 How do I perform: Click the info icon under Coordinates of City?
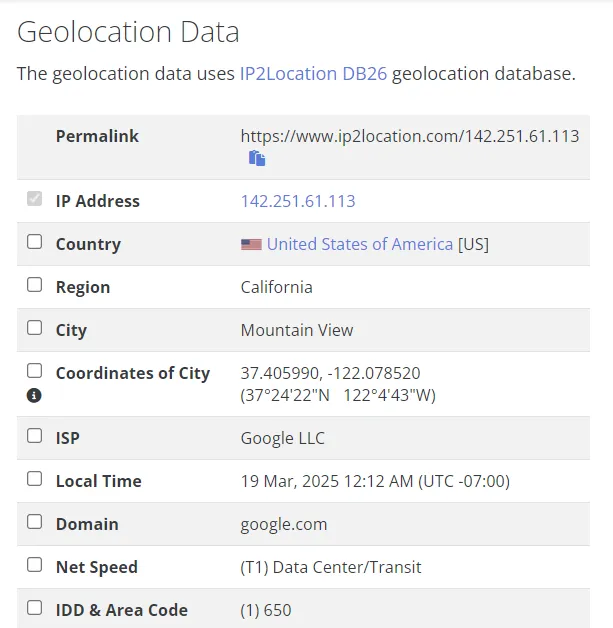tap(34, 395)
